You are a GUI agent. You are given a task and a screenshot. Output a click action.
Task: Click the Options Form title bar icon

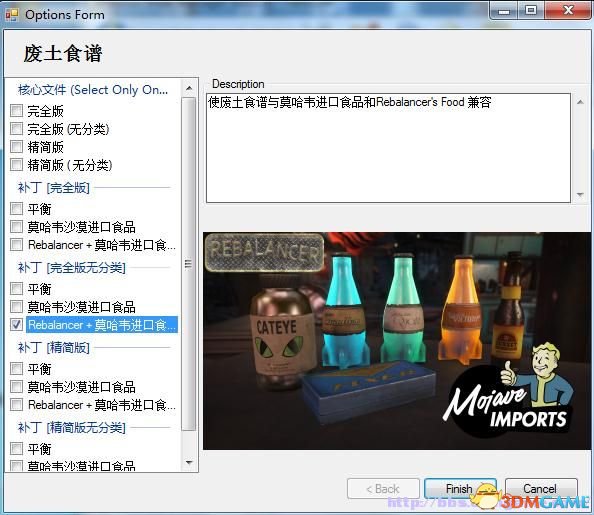12,15
